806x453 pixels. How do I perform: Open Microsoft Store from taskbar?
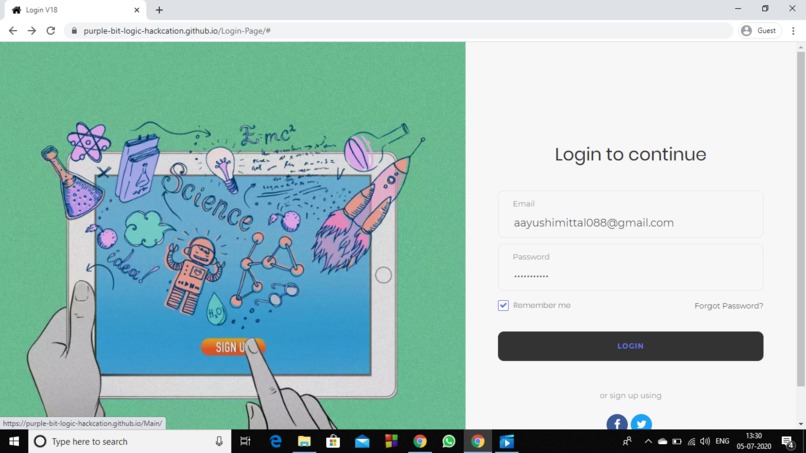coord(333,442)
